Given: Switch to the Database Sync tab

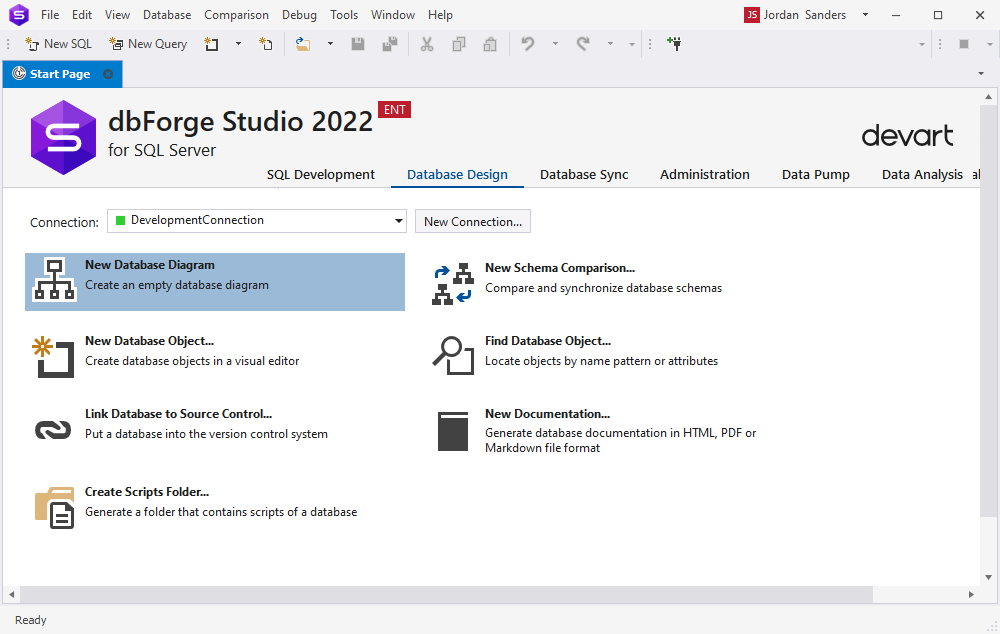Looking at the screenshot, I should (584, 175).
